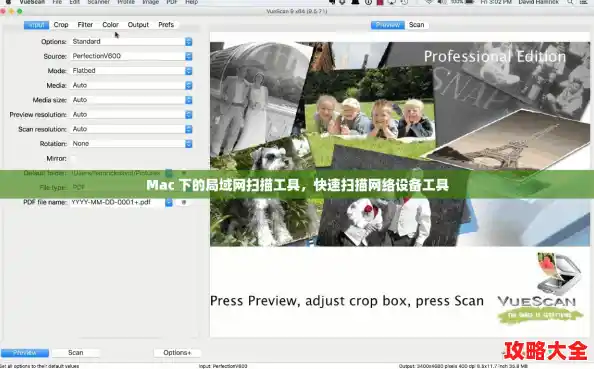Click 'Set all options to their default values' hint
Viewport: 594px width, 369px height.
point(40,366)
